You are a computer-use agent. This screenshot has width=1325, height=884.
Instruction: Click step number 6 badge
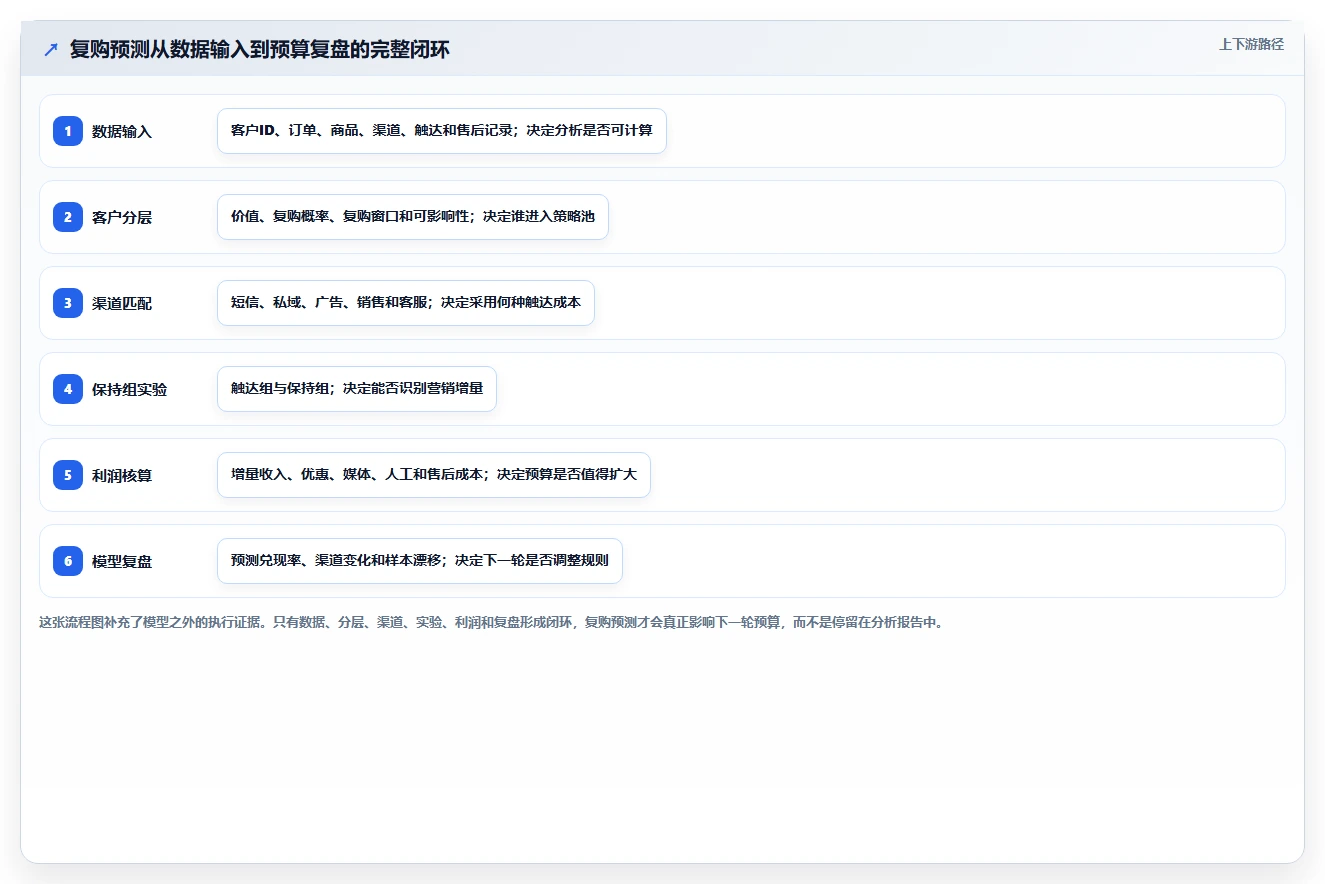pos(68,561)
